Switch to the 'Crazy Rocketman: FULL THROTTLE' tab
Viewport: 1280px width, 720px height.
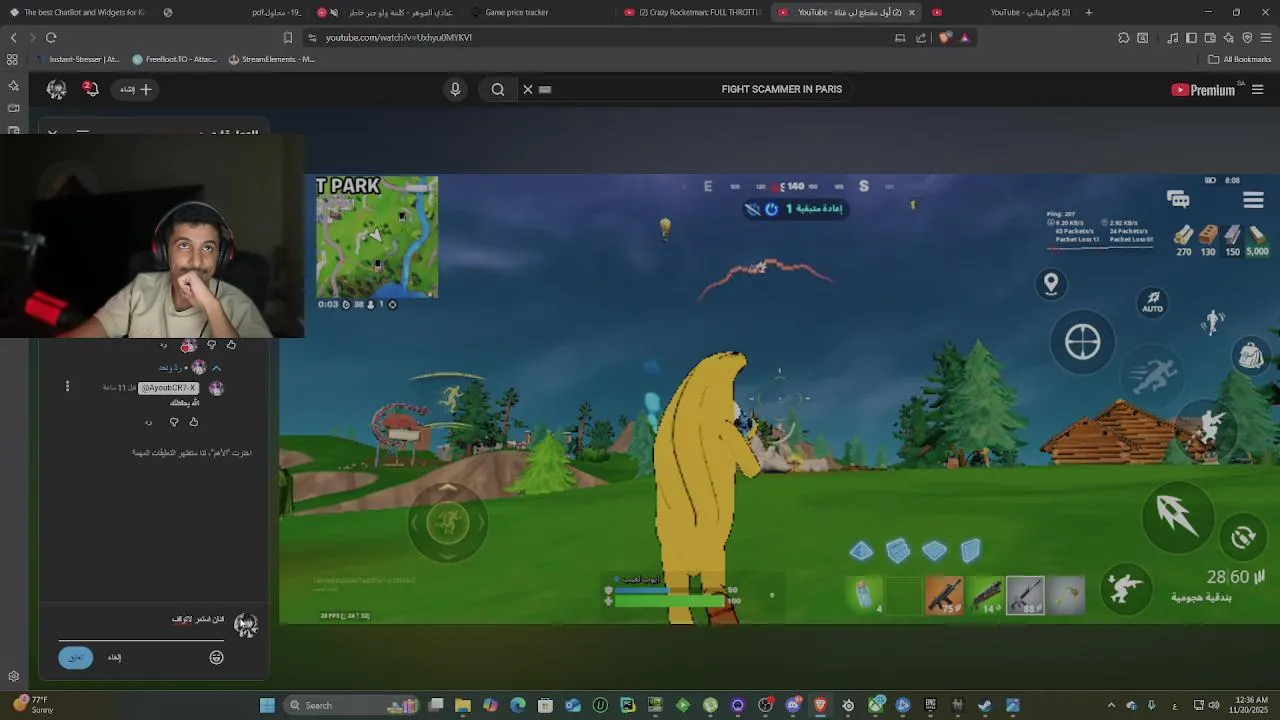692,12
